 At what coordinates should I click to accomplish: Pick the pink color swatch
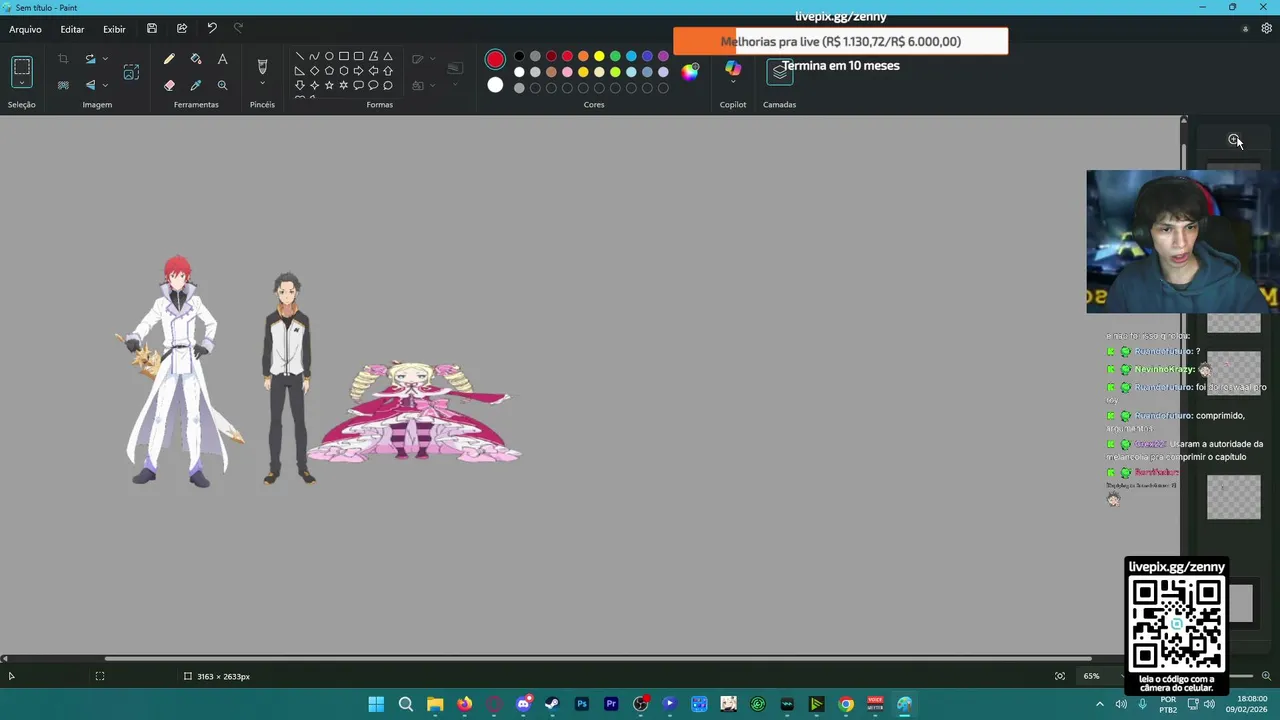point(567,72)
